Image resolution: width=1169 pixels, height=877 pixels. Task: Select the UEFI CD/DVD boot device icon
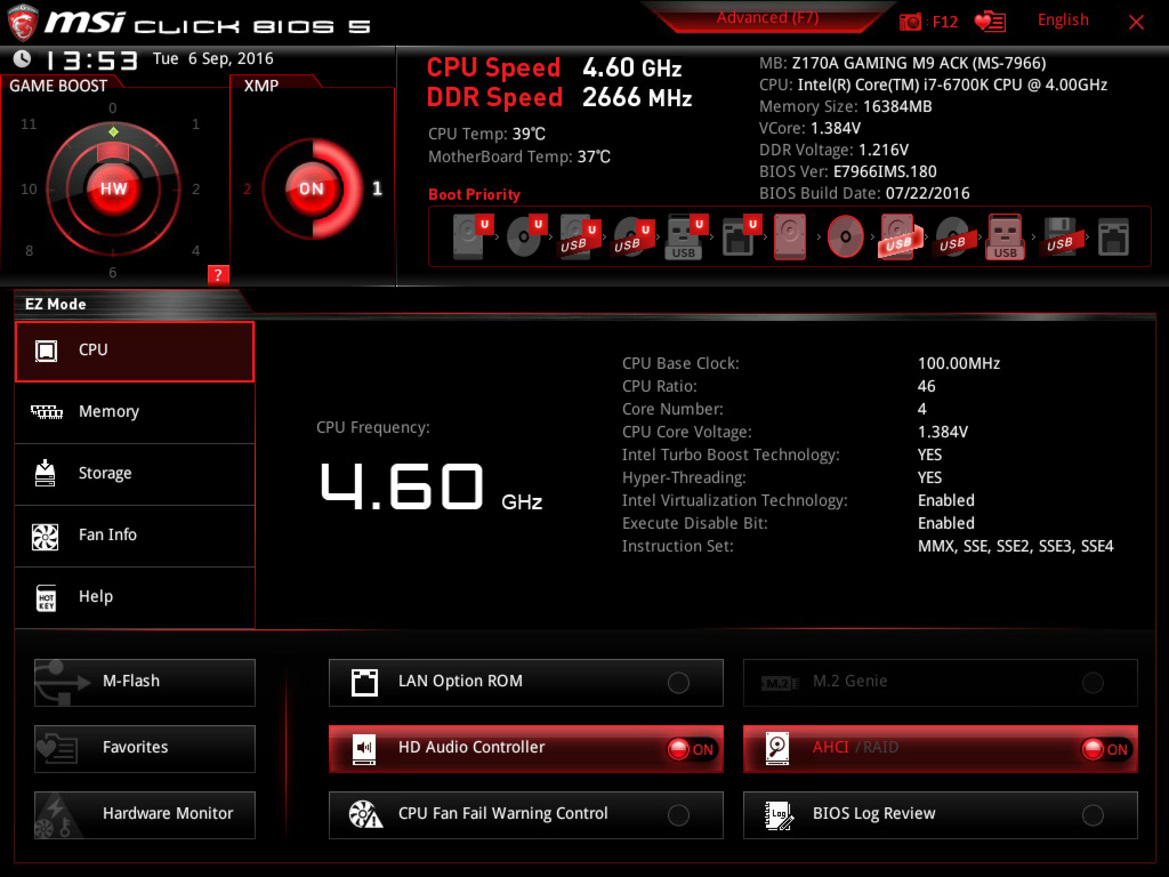pyautogui.click(x=526, y=236)
